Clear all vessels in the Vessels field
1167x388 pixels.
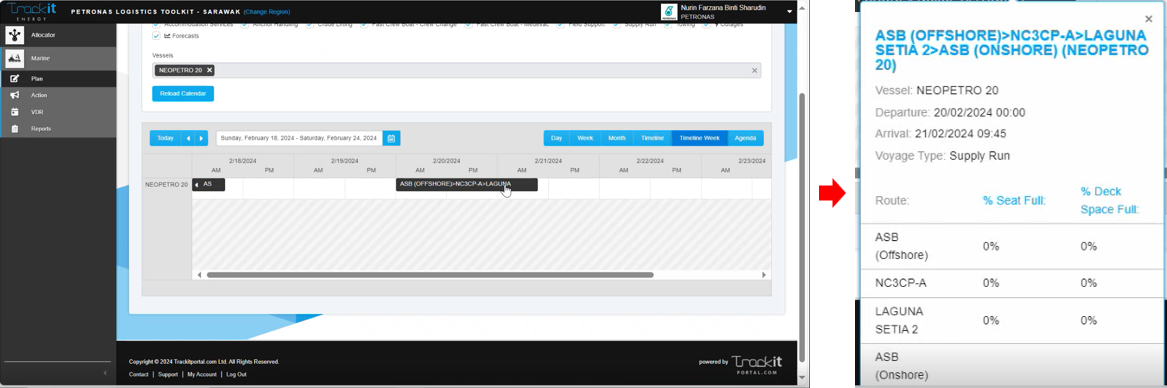click(754, 70)
